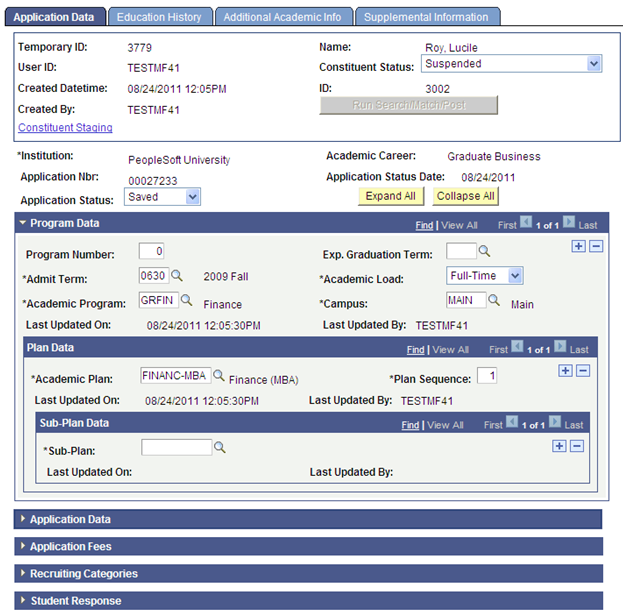The width and height of the screenshot is (623, 614).
Task: Go to next row in Program Data
Action: click(x=569, y=222)
